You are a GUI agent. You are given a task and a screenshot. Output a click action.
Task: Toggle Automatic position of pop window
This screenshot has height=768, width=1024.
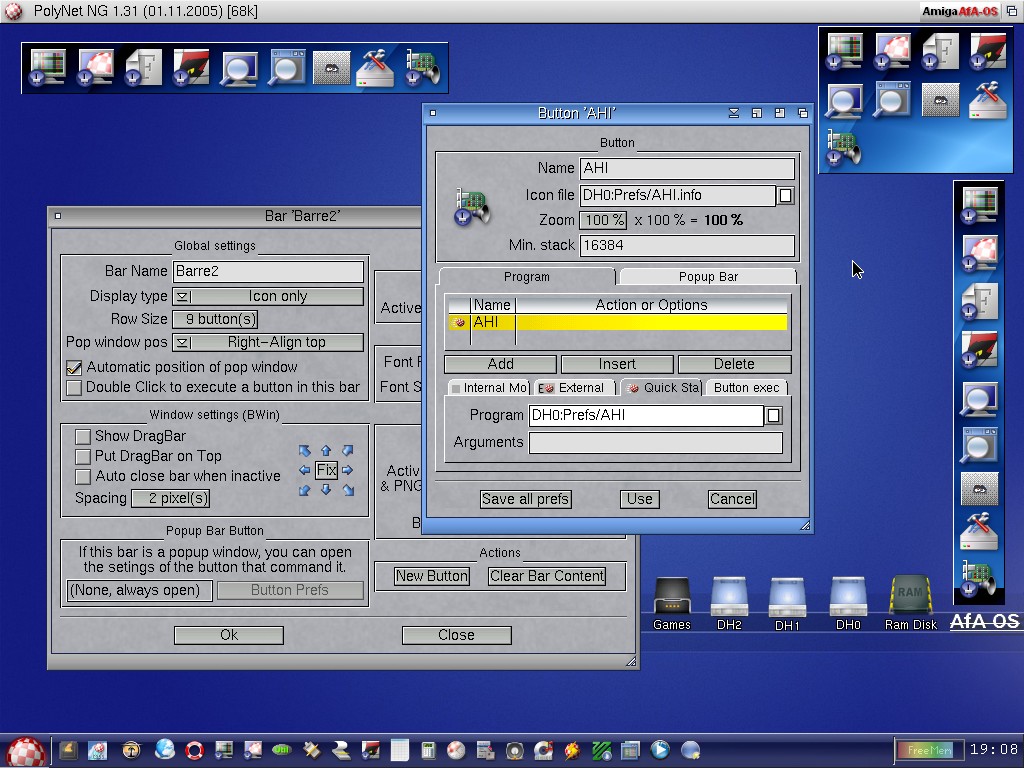pos(74,368)
